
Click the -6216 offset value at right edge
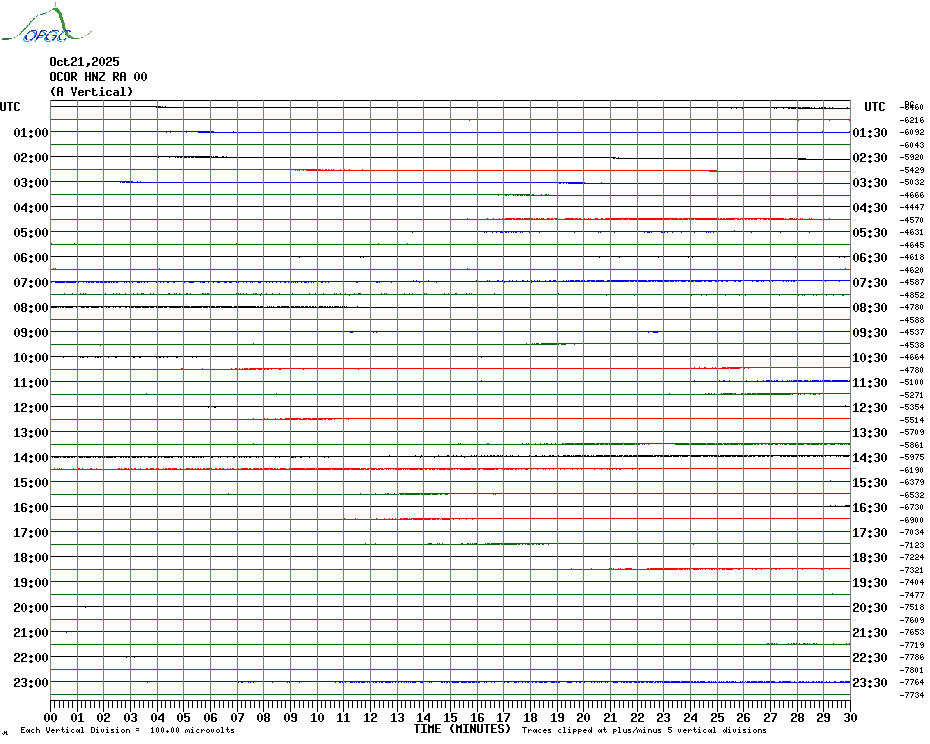[x=912, y=120]
